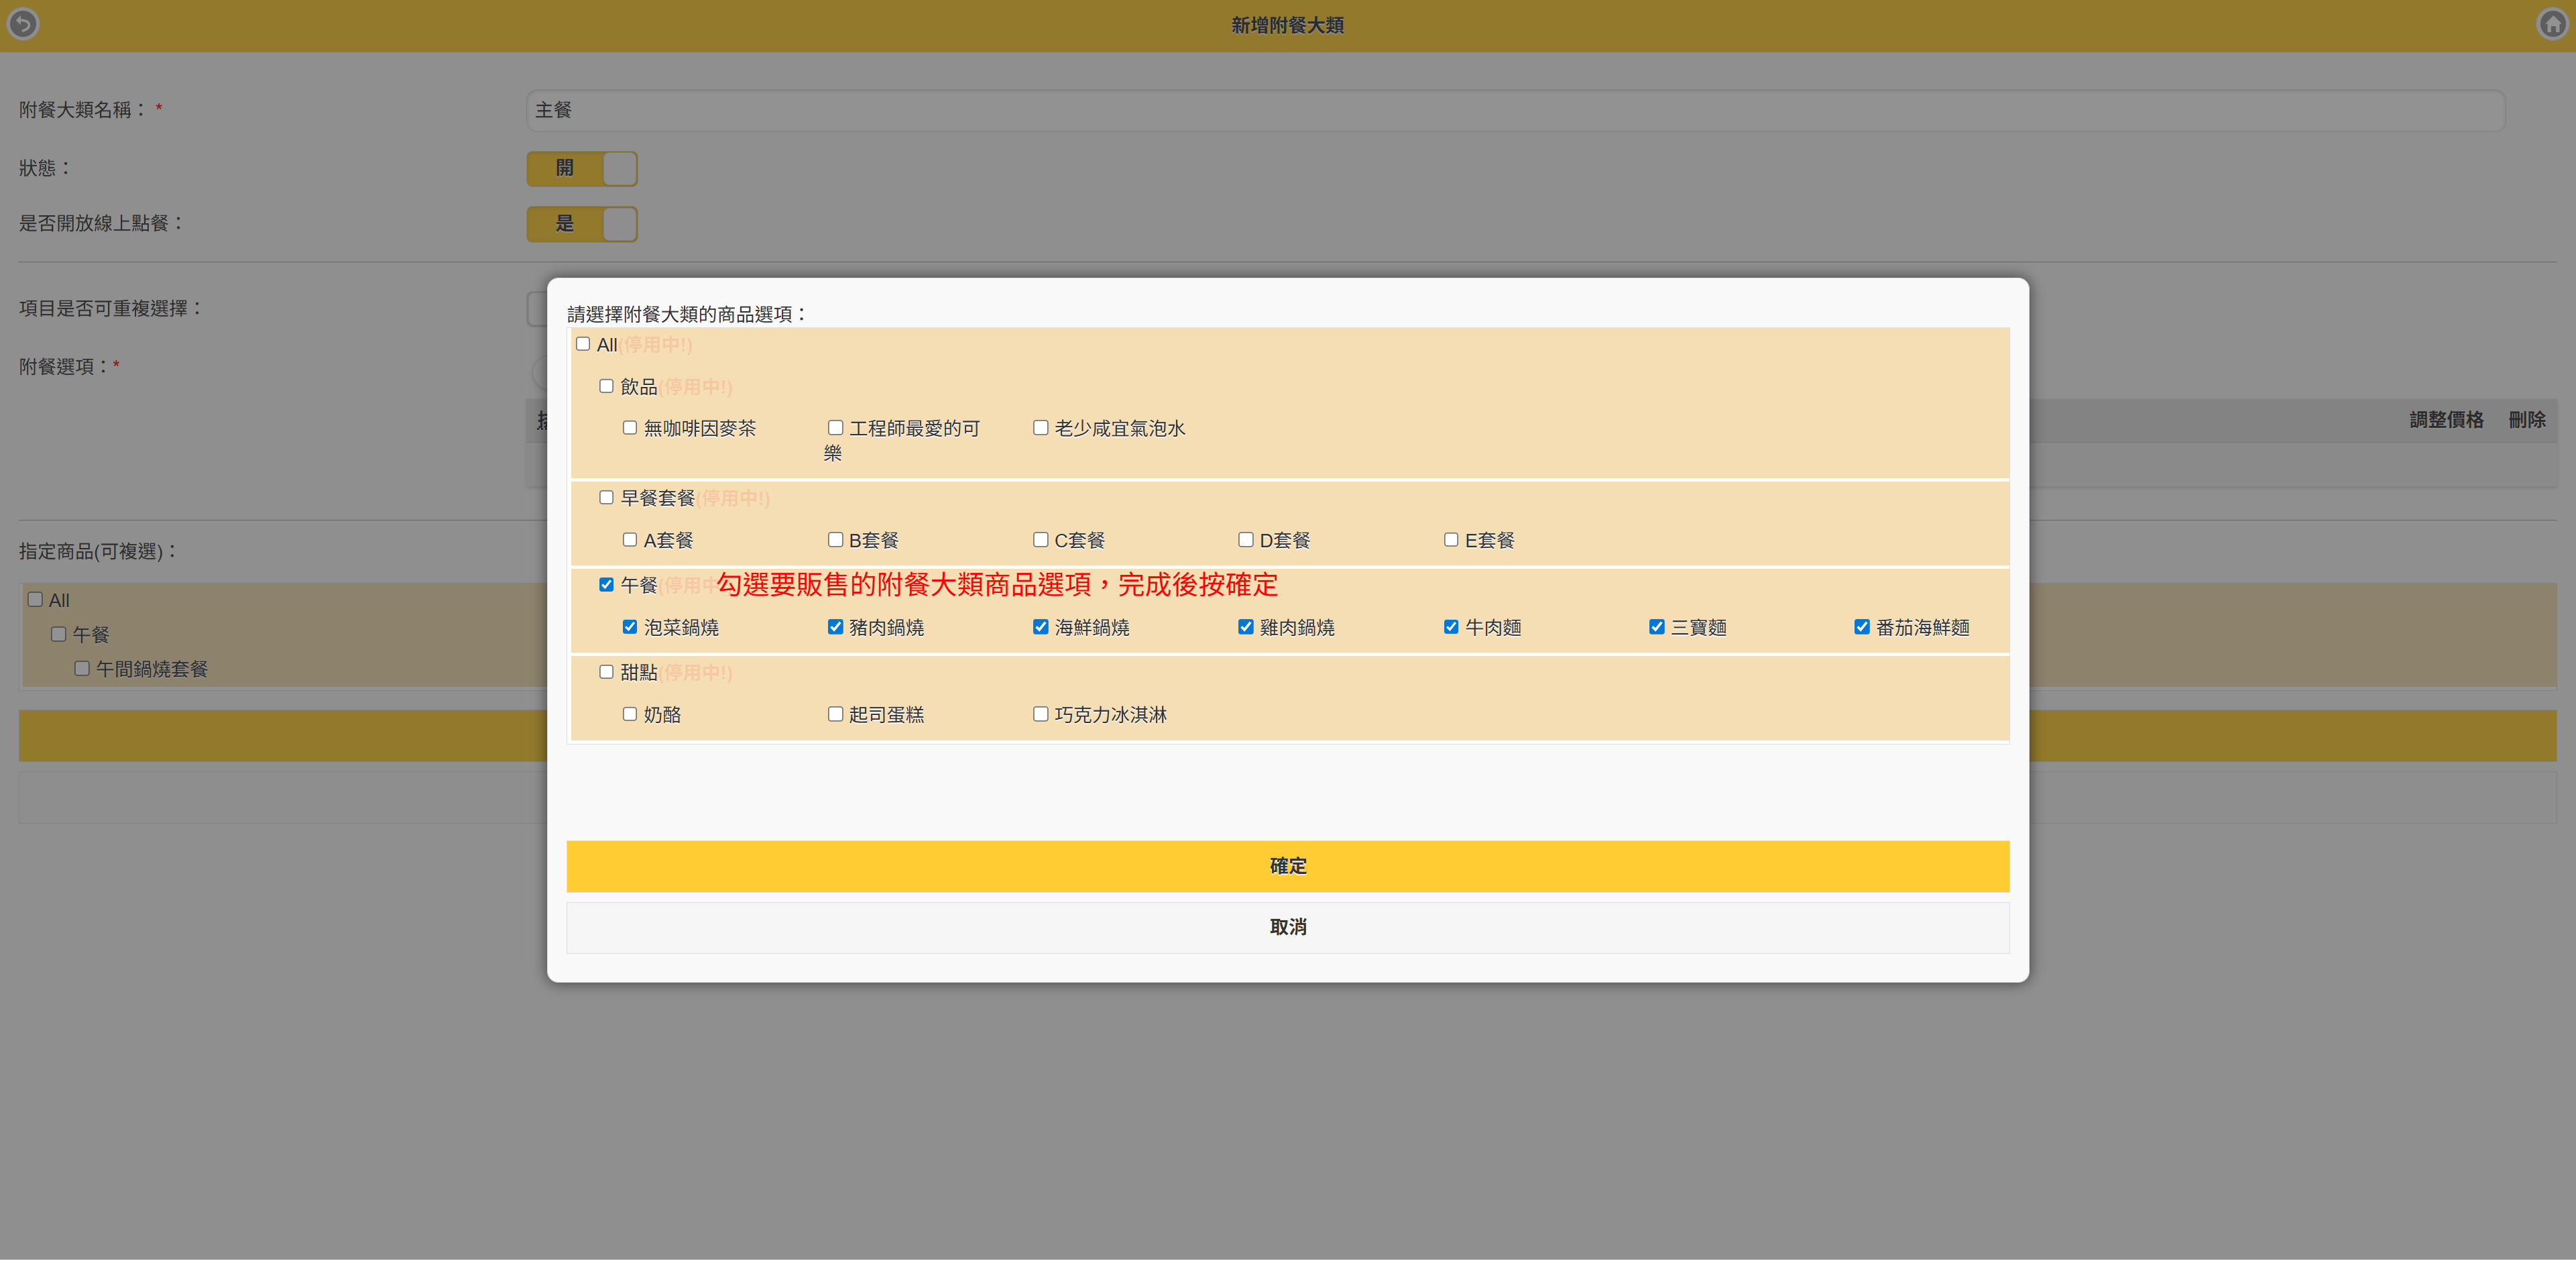Select 無咖啡因麥茶 option
Viewport: 2576px width, 1261px height.
coord(630,428)
